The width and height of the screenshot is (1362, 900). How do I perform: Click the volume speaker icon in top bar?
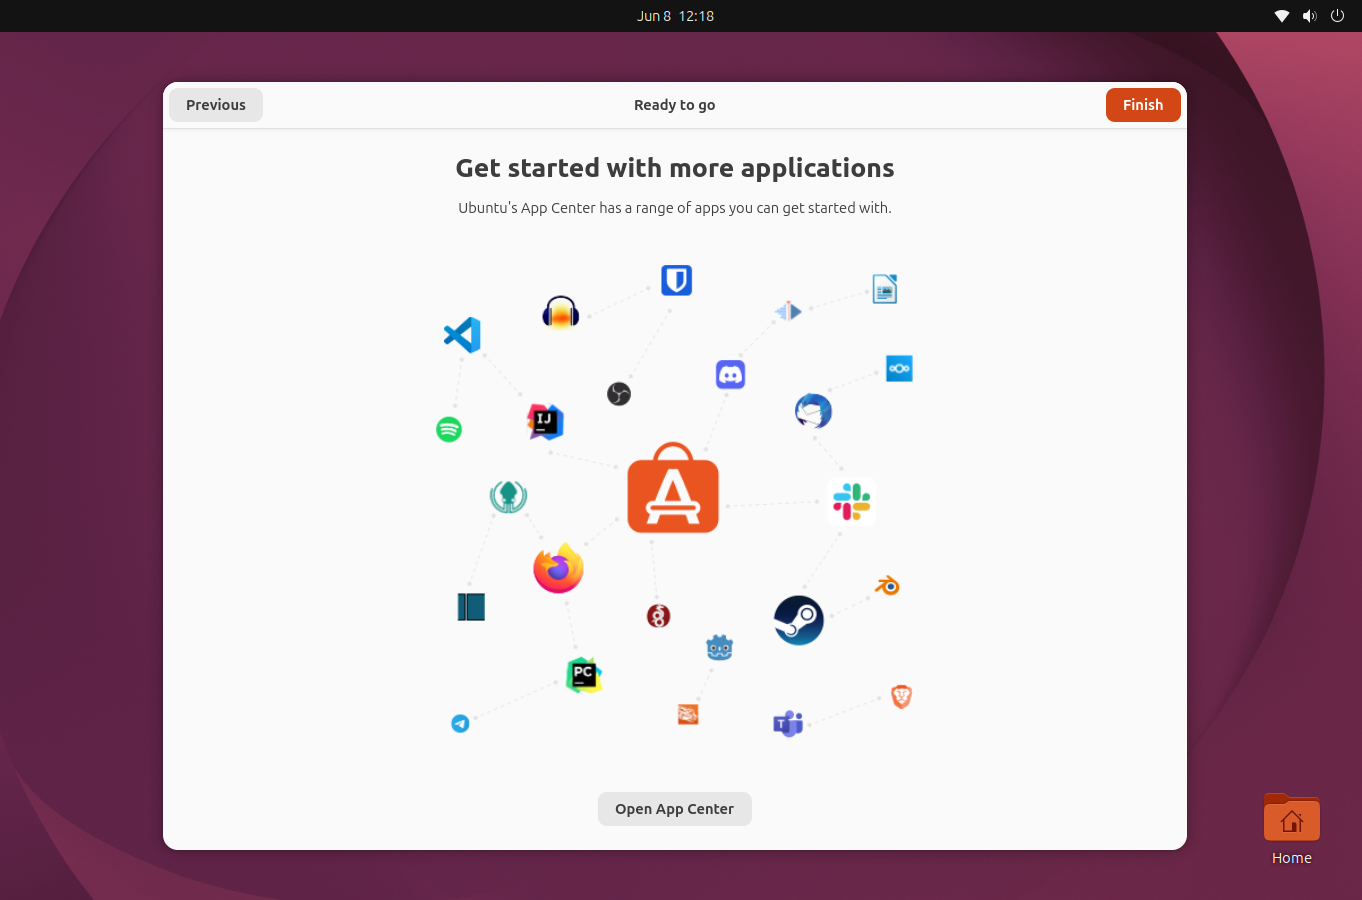[x=1310, y=16]
